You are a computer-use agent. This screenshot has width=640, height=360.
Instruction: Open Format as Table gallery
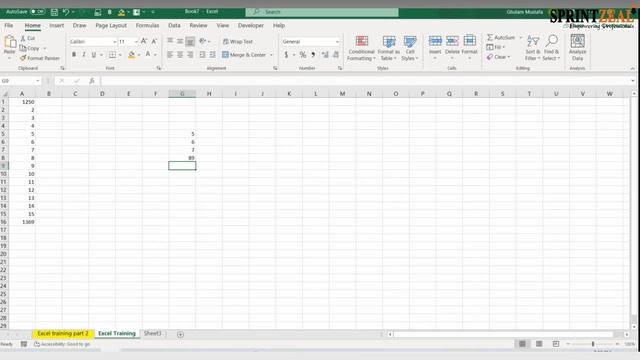[388, 48]
